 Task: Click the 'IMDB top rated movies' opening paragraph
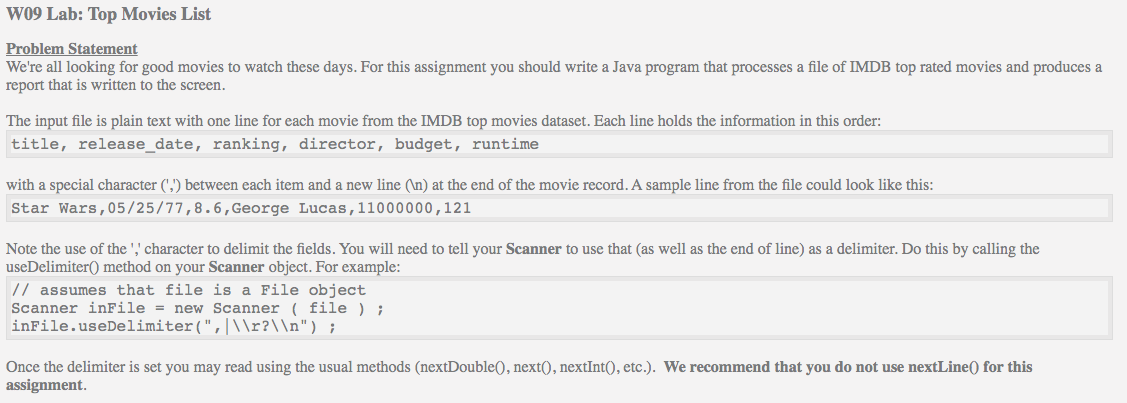pos(553,67)
